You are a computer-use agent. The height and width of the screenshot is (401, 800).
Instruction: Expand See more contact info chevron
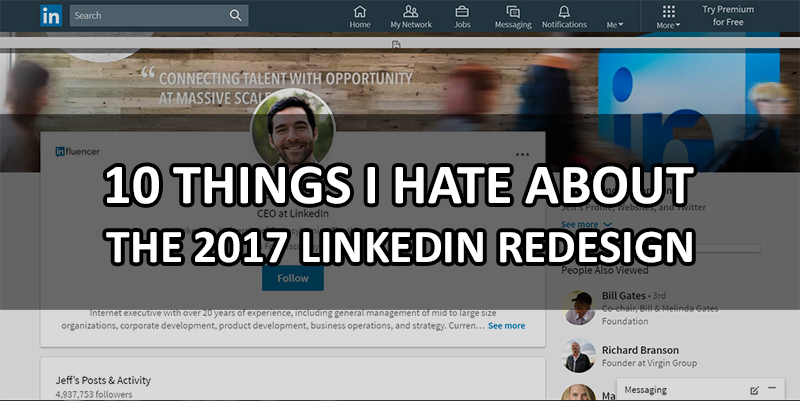607,224
